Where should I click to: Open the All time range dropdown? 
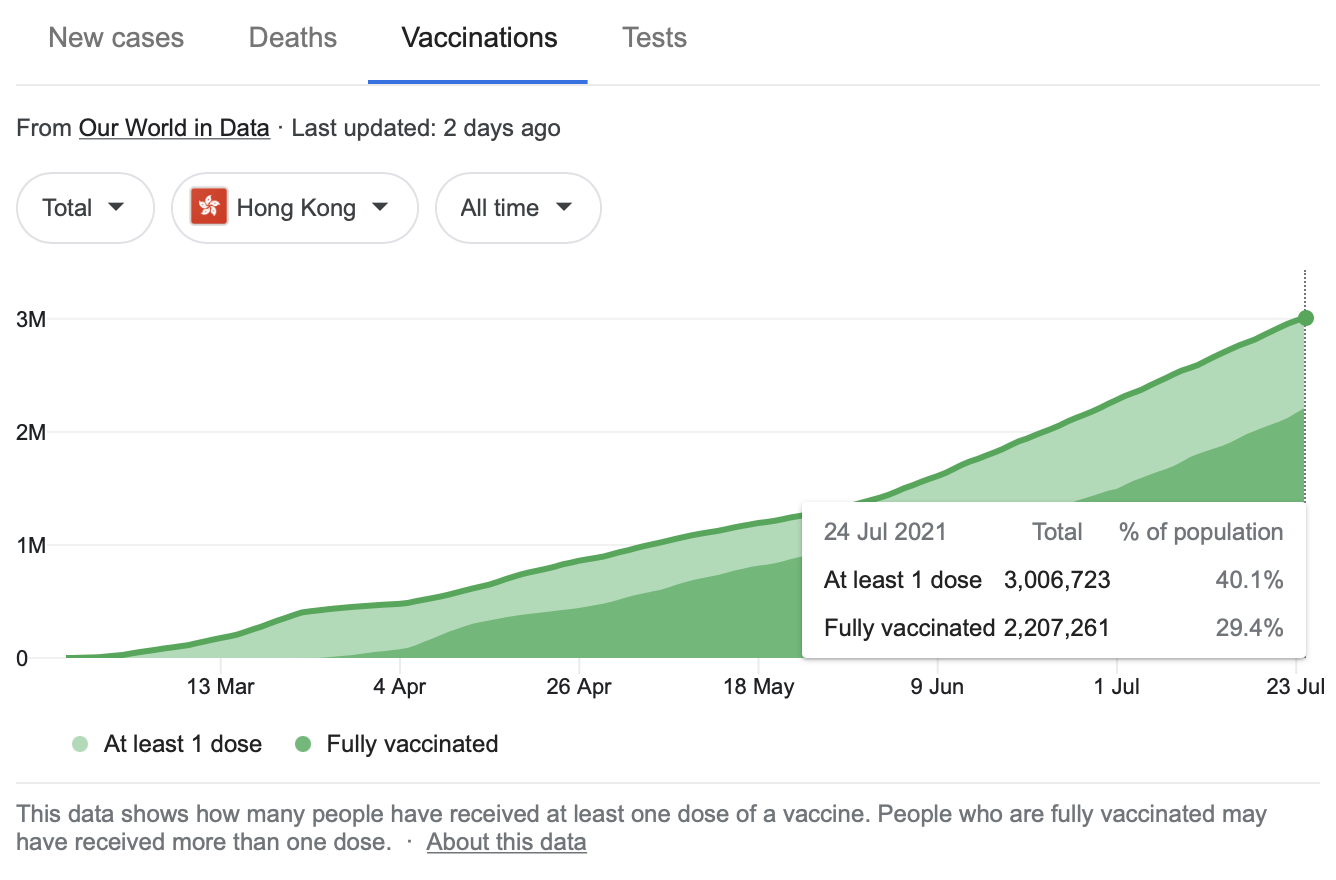[x=517, y=208]
